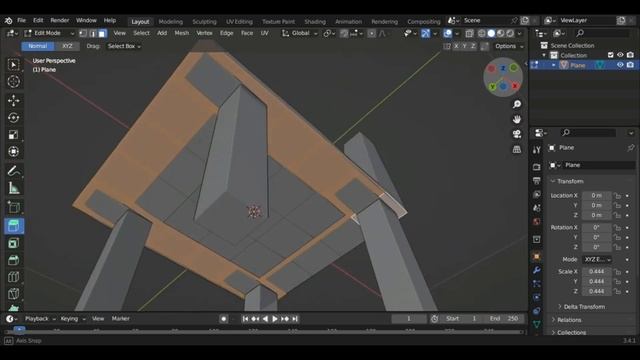
Task: Hide Collection in viewport via eye icon
Action: 620,55
